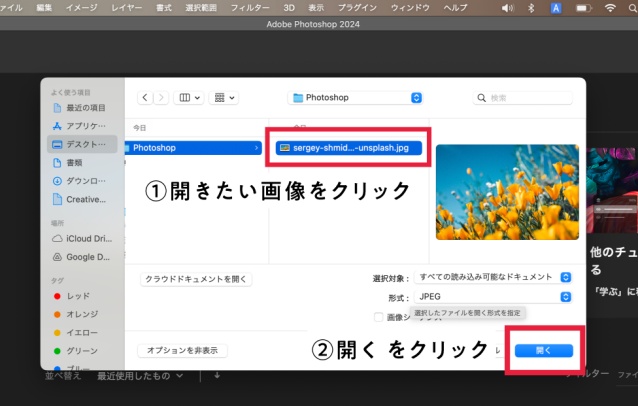
Task: Open iCloud Drive in the sidebar
Action: point(82,238)
